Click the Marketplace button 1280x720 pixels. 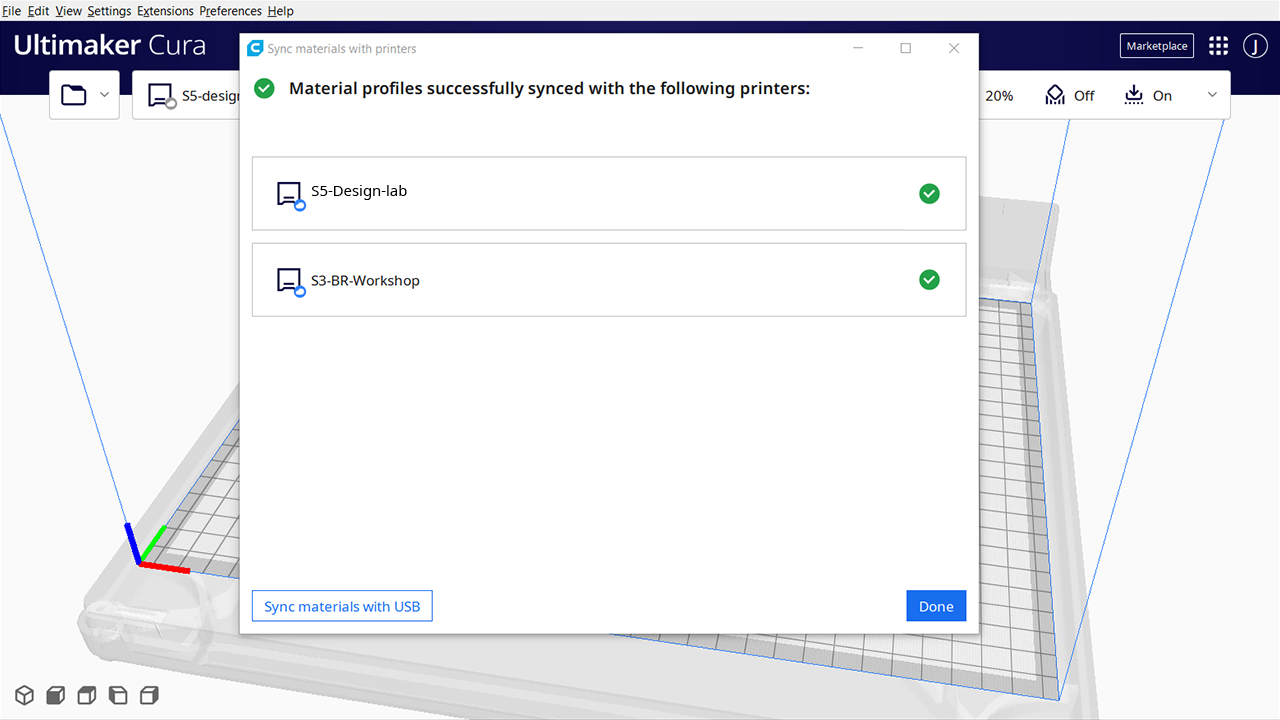coord(1157,46)
